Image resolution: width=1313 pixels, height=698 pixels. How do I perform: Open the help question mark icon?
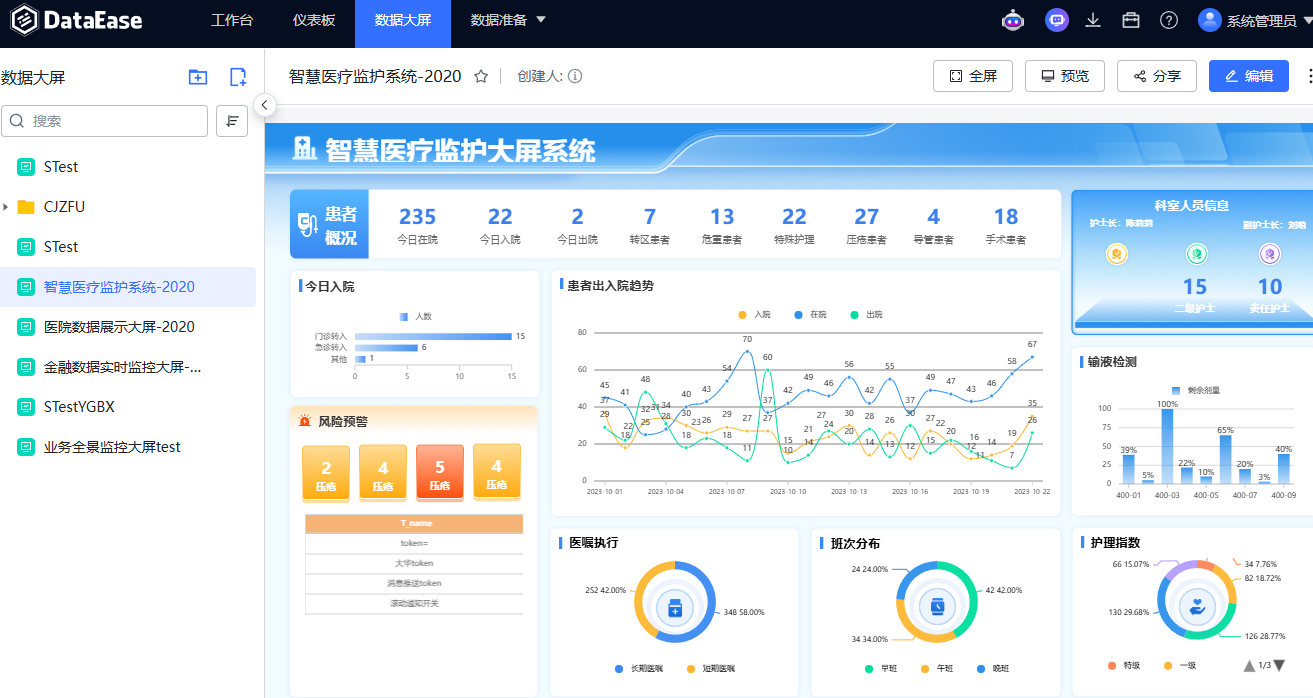click(x=1168, y=20)
